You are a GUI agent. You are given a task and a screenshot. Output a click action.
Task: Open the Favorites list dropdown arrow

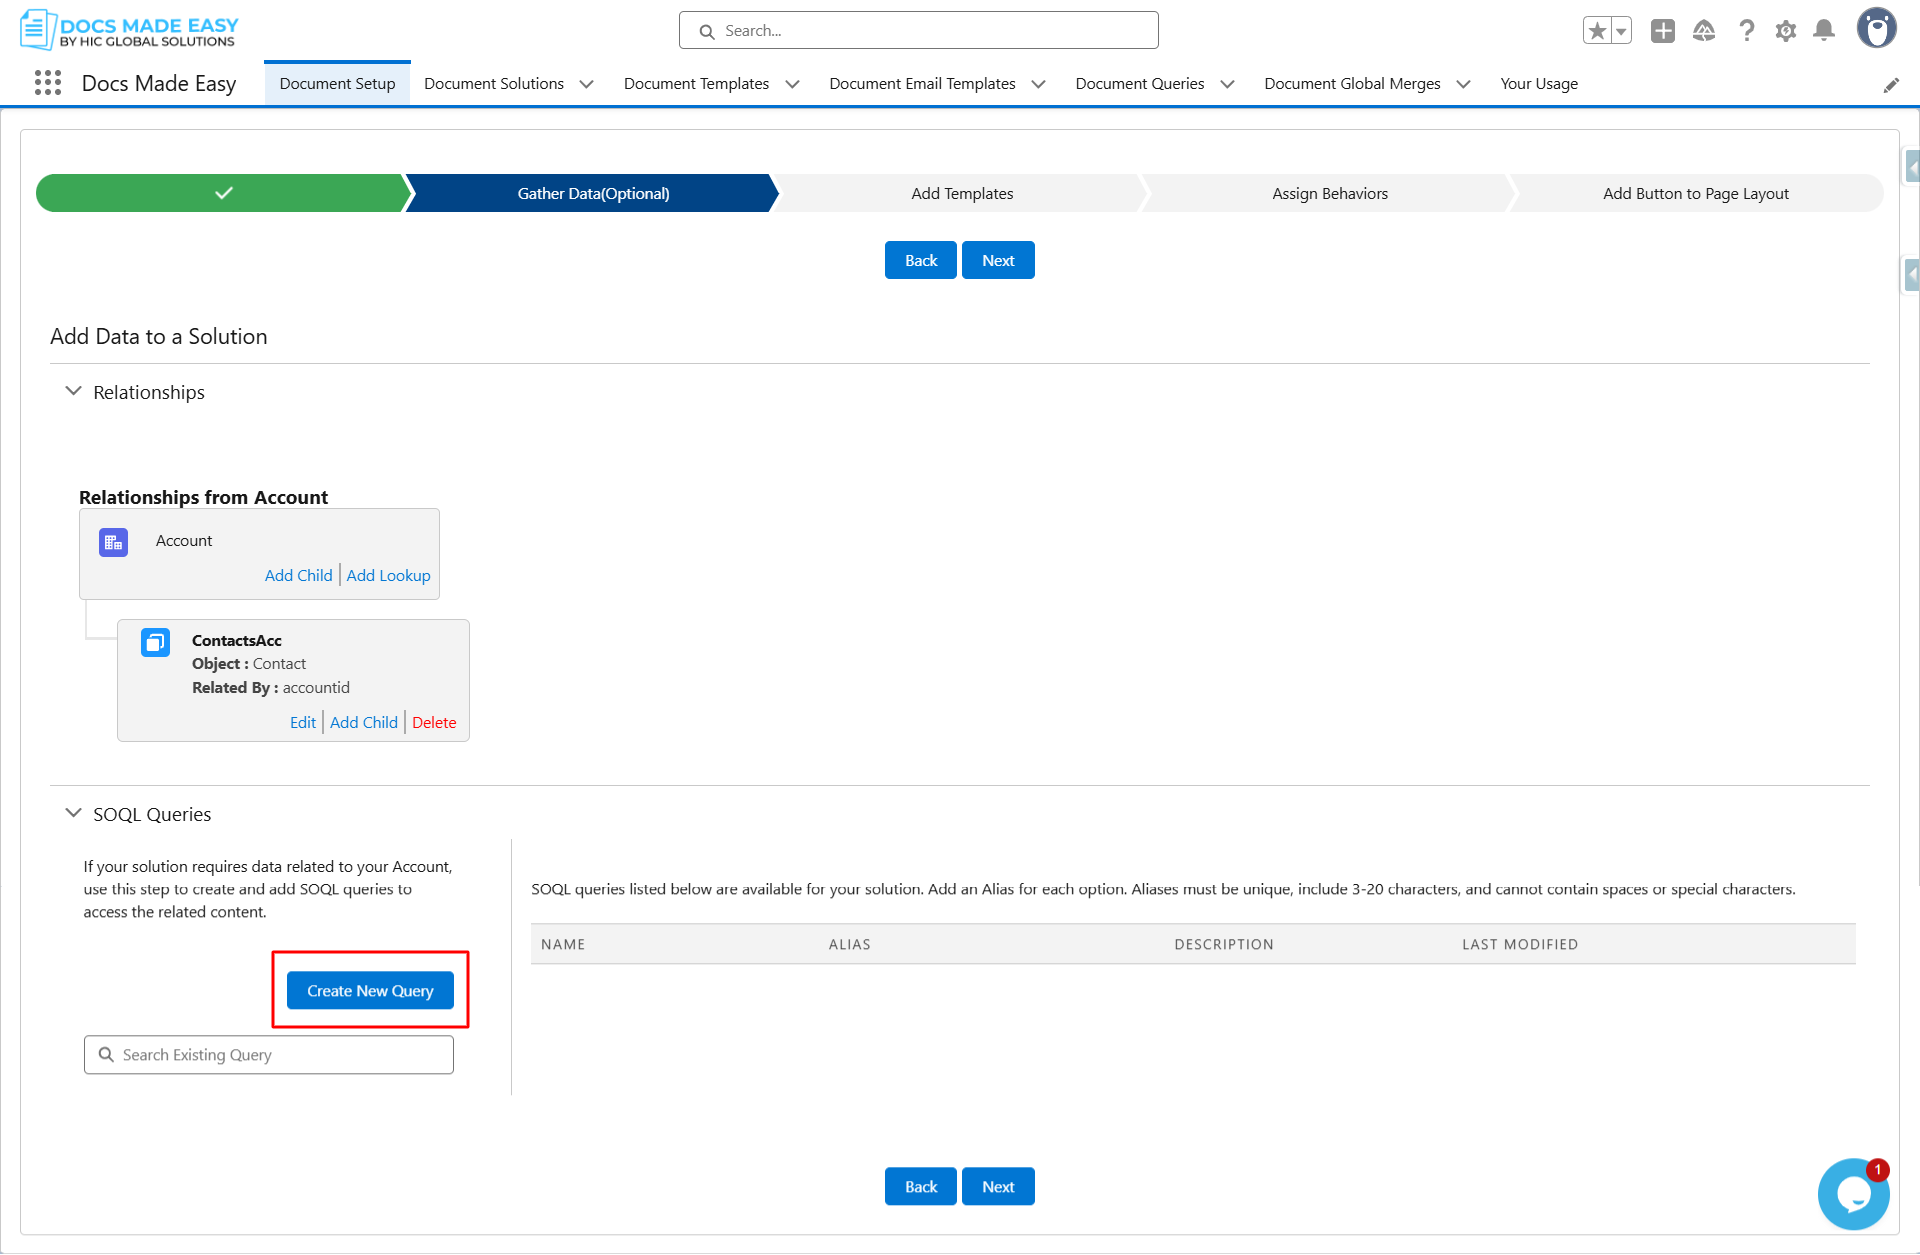(x=1621, y=31)
